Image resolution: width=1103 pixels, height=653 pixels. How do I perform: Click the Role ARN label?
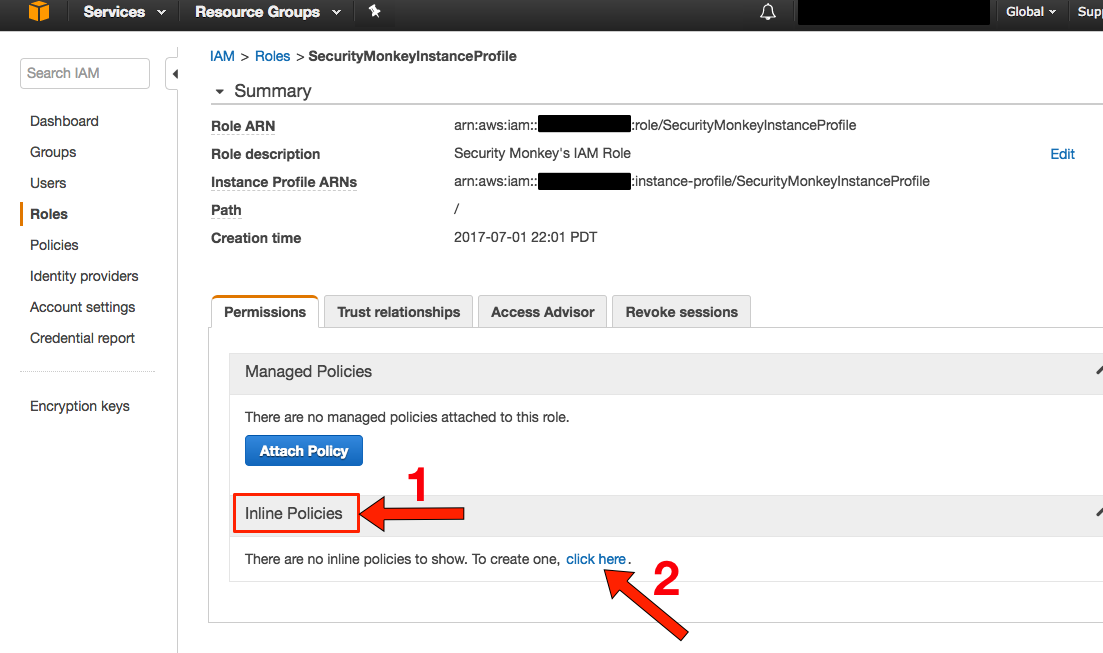pos(243,126)
